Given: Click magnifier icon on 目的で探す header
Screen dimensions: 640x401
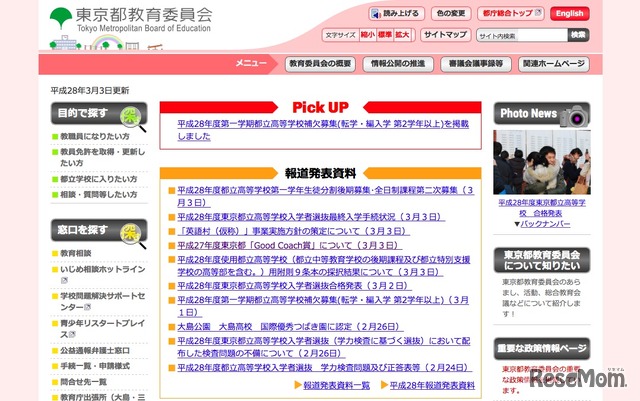Looking at the screenshot, I should 133,118.
